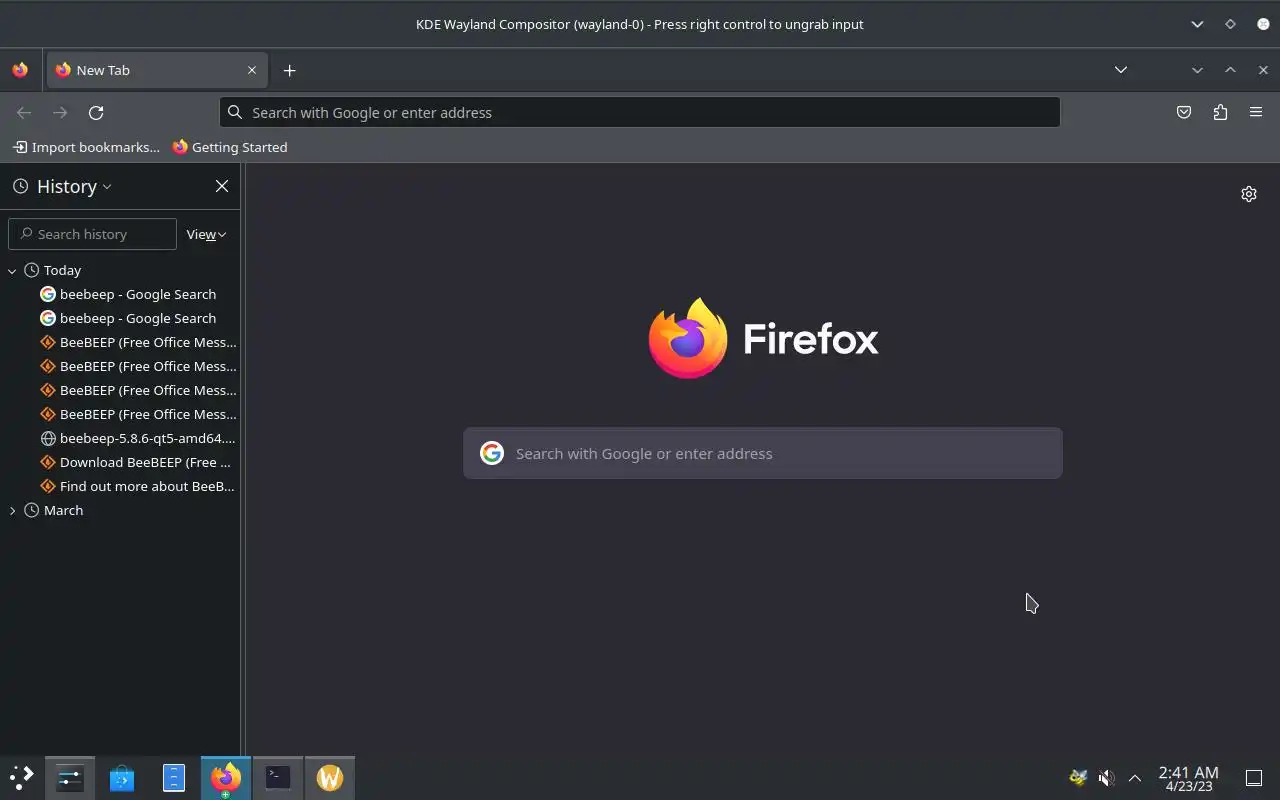Open a new tab with the plus icon
This screenshot has width=1280, height=800.
pos(289,70)
